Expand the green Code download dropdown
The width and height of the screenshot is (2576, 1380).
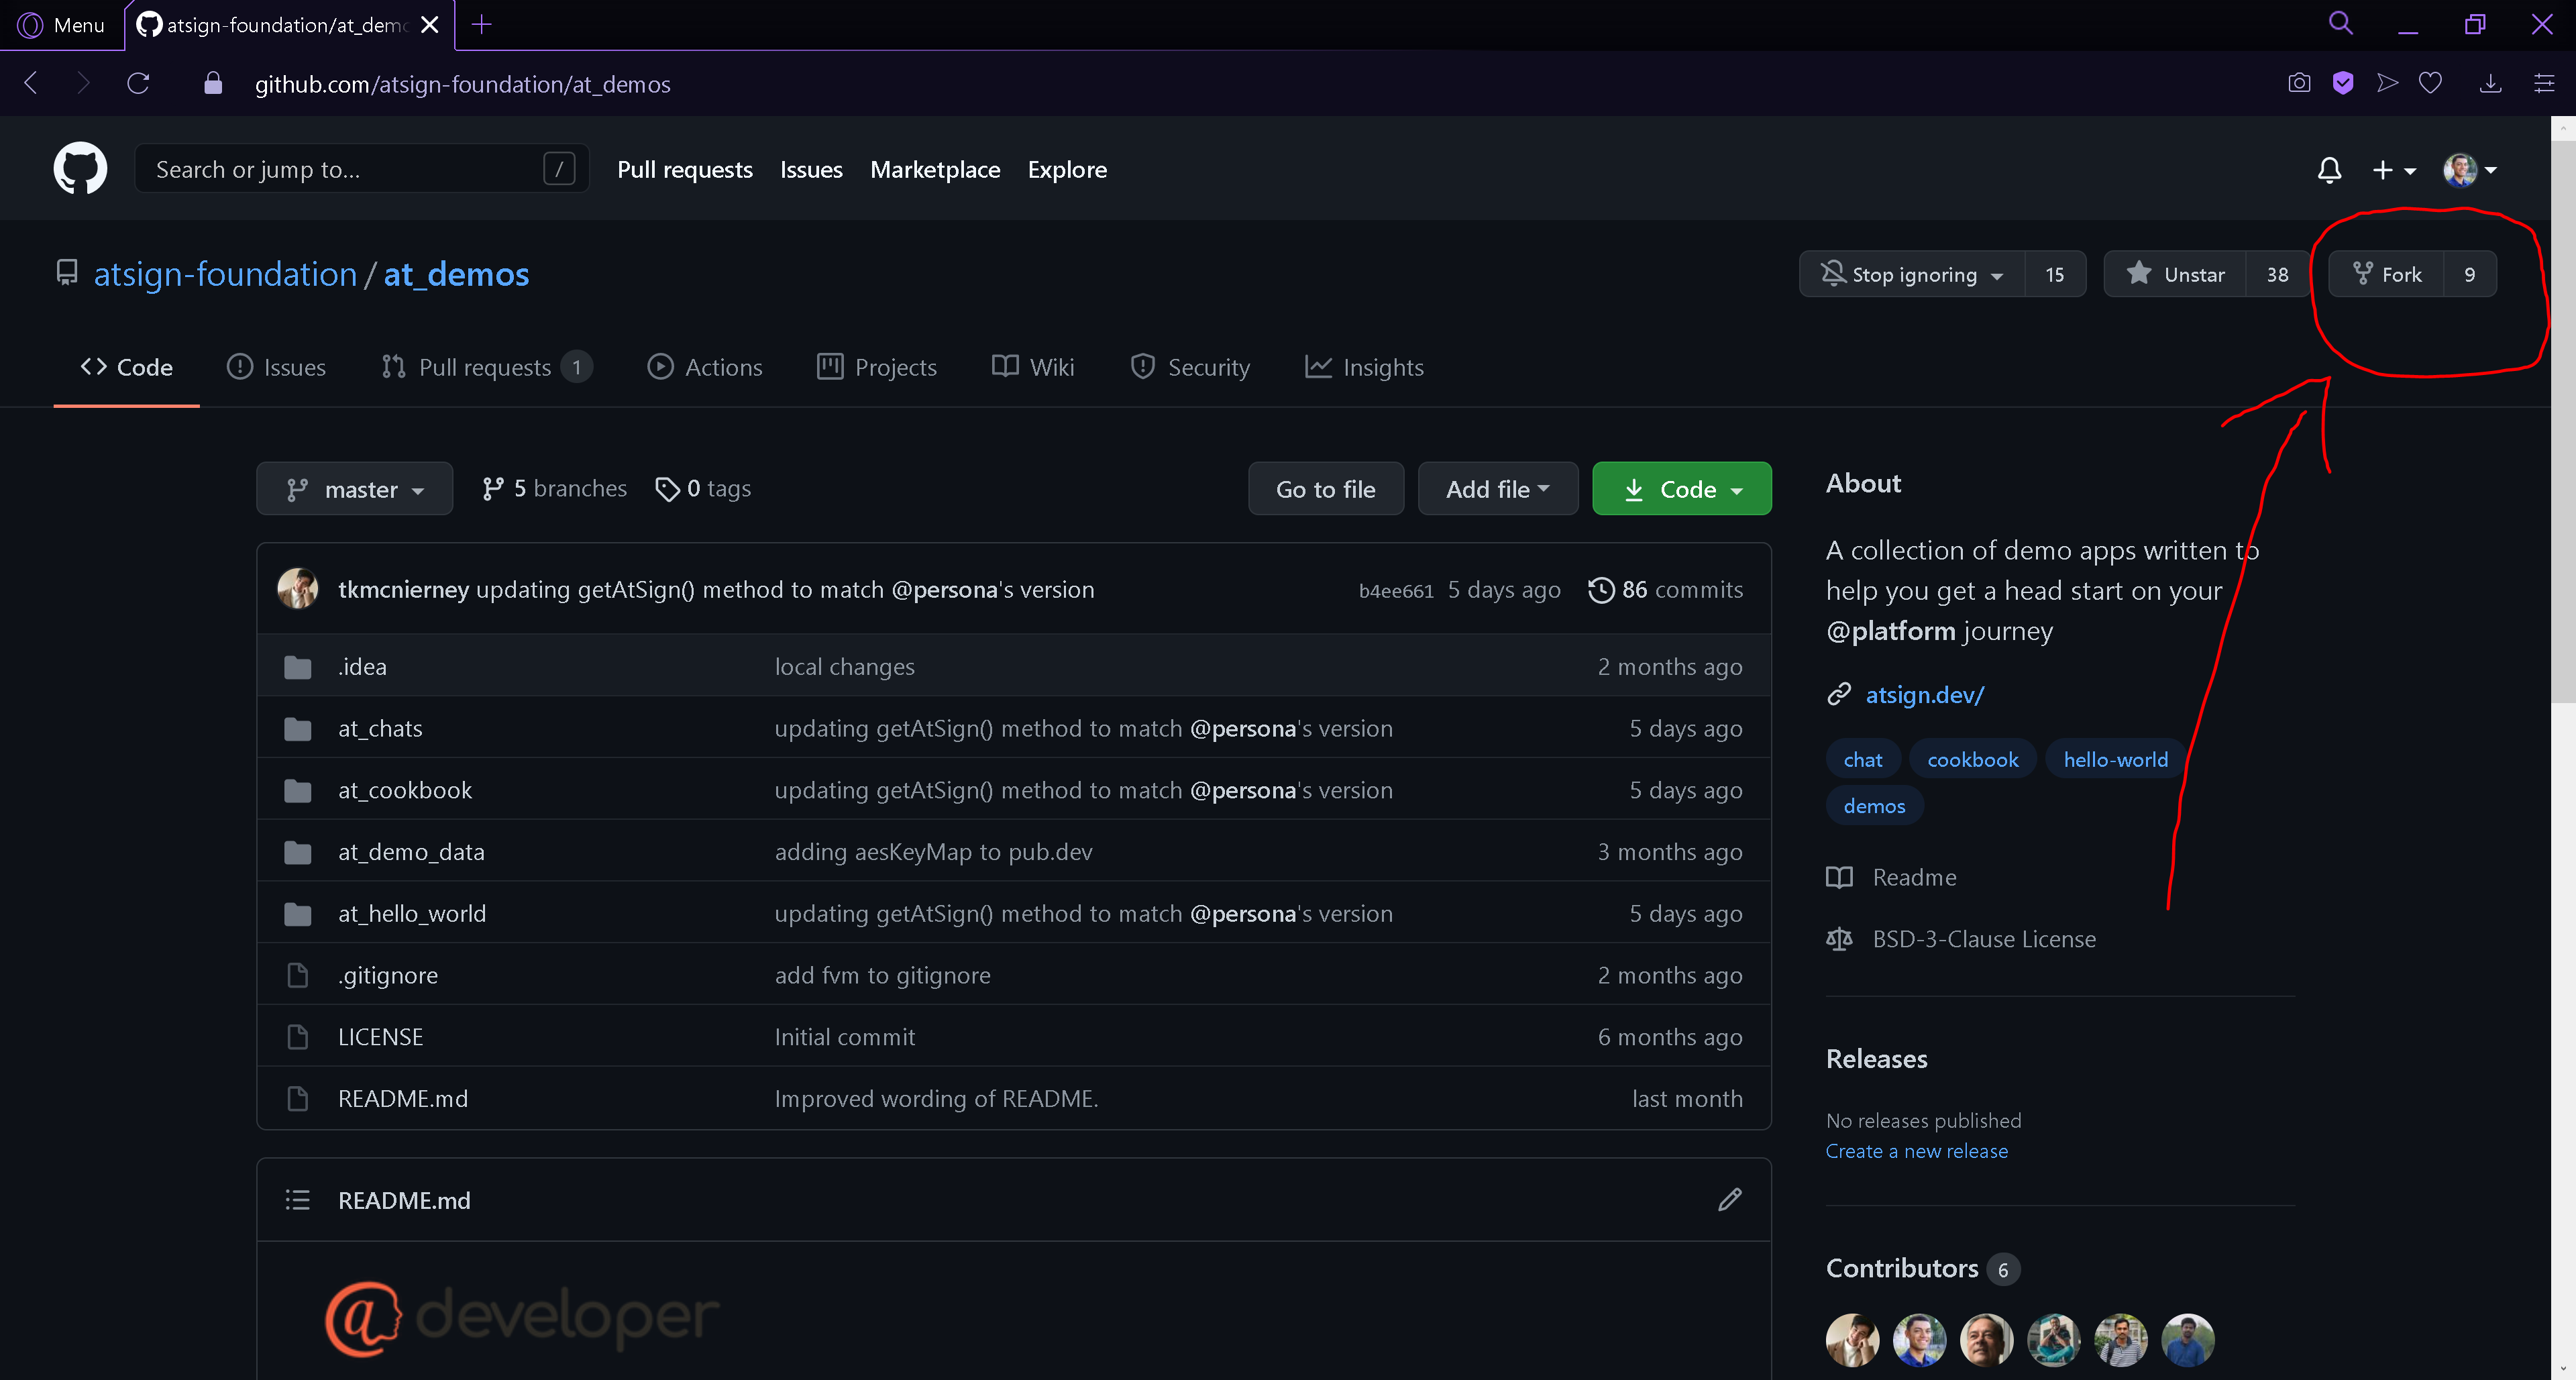tap(1681, 489)
